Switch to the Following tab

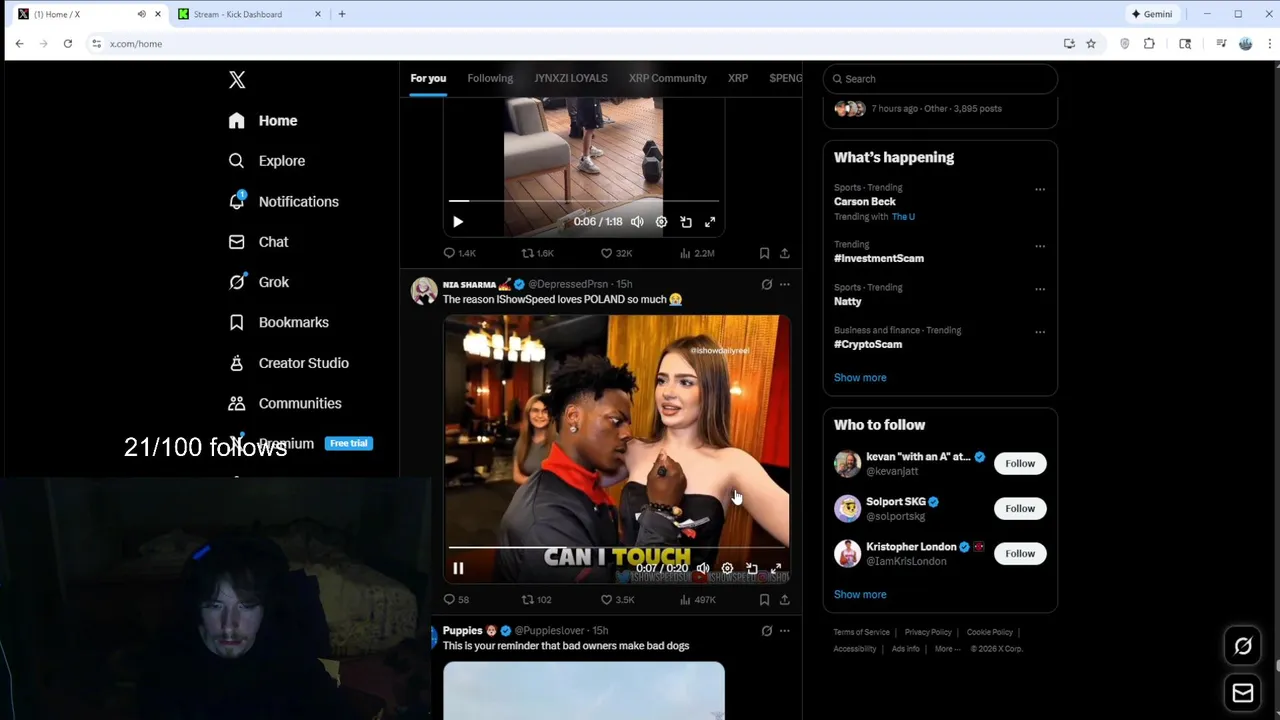tap(490, 78)
